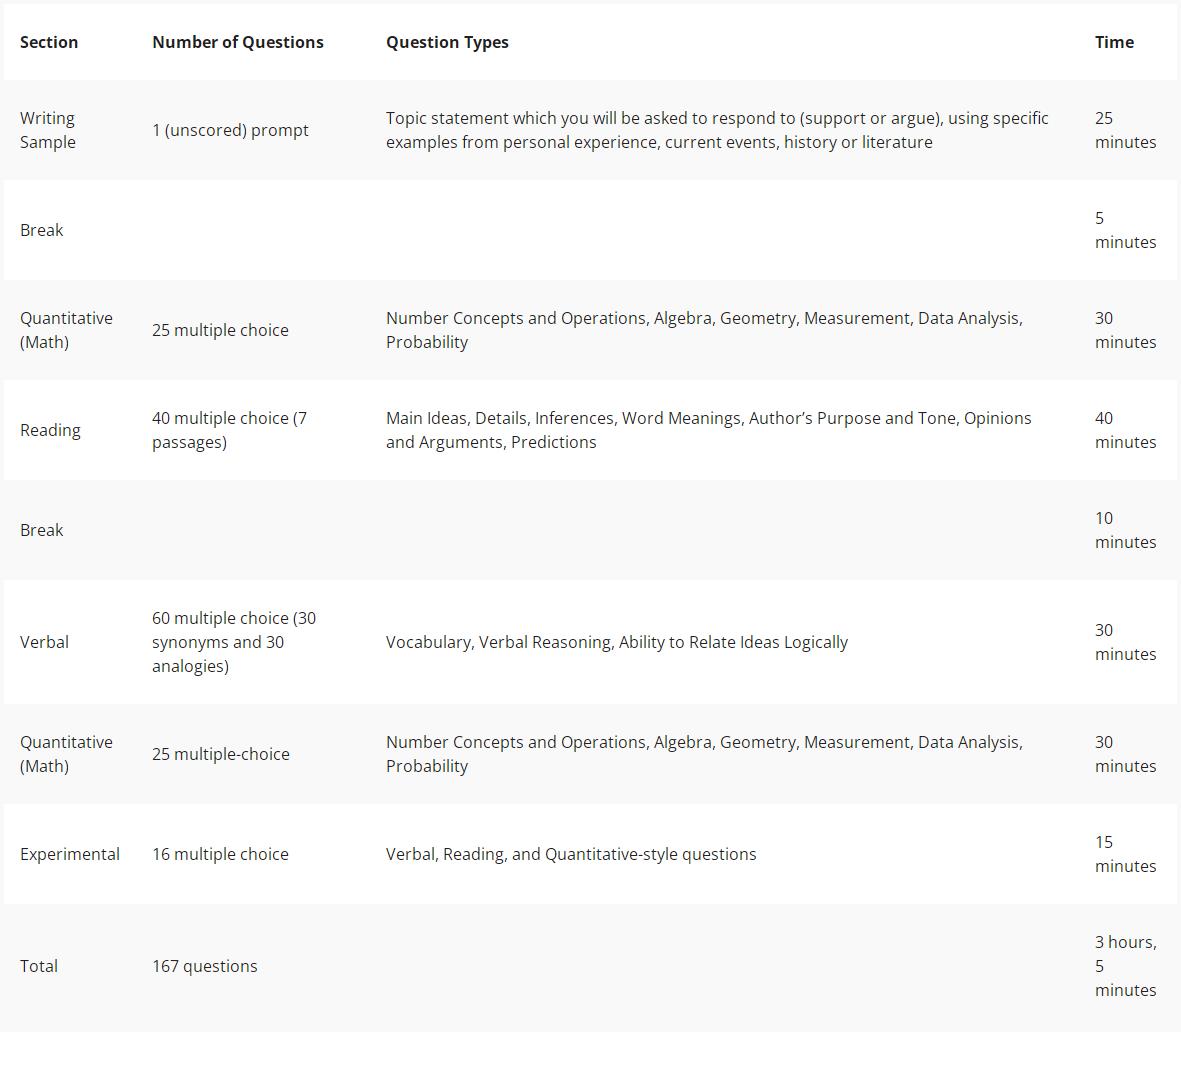Click the '60 multiple choice' synonyms and analogies cell

(x=234, y=642)
